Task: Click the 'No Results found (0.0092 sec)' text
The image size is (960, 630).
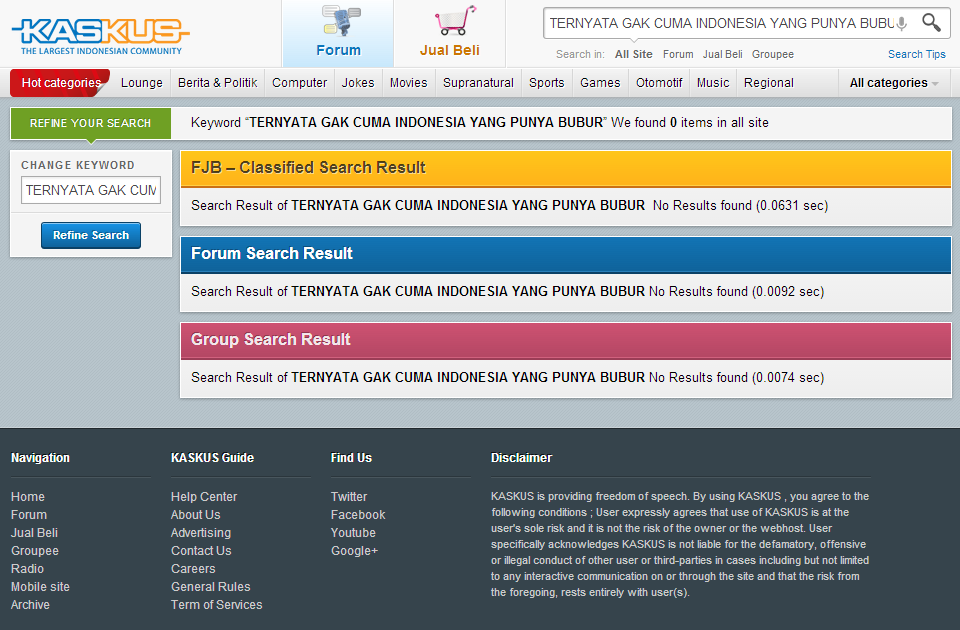Action: [x=737, y=291]
